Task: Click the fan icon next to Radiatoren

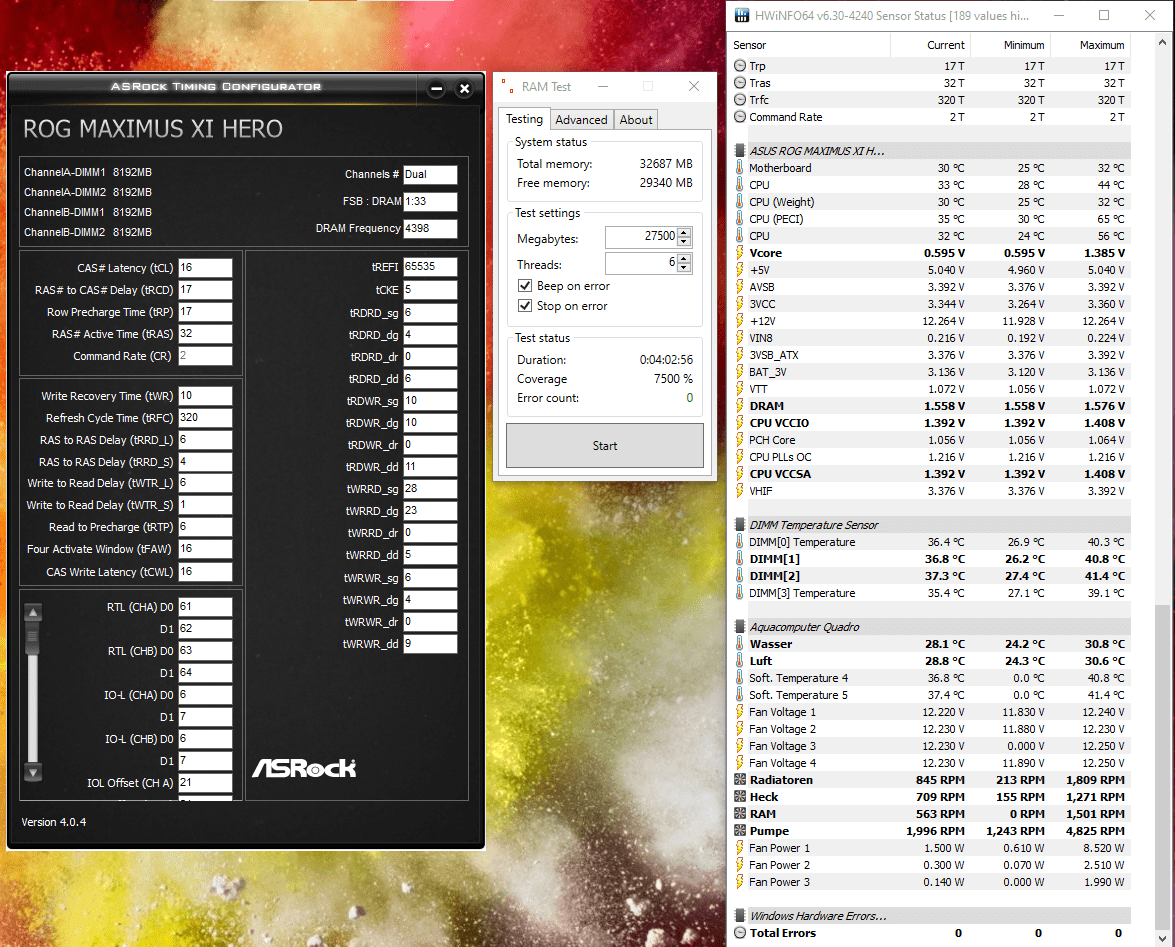Action: tap(740, 780)
